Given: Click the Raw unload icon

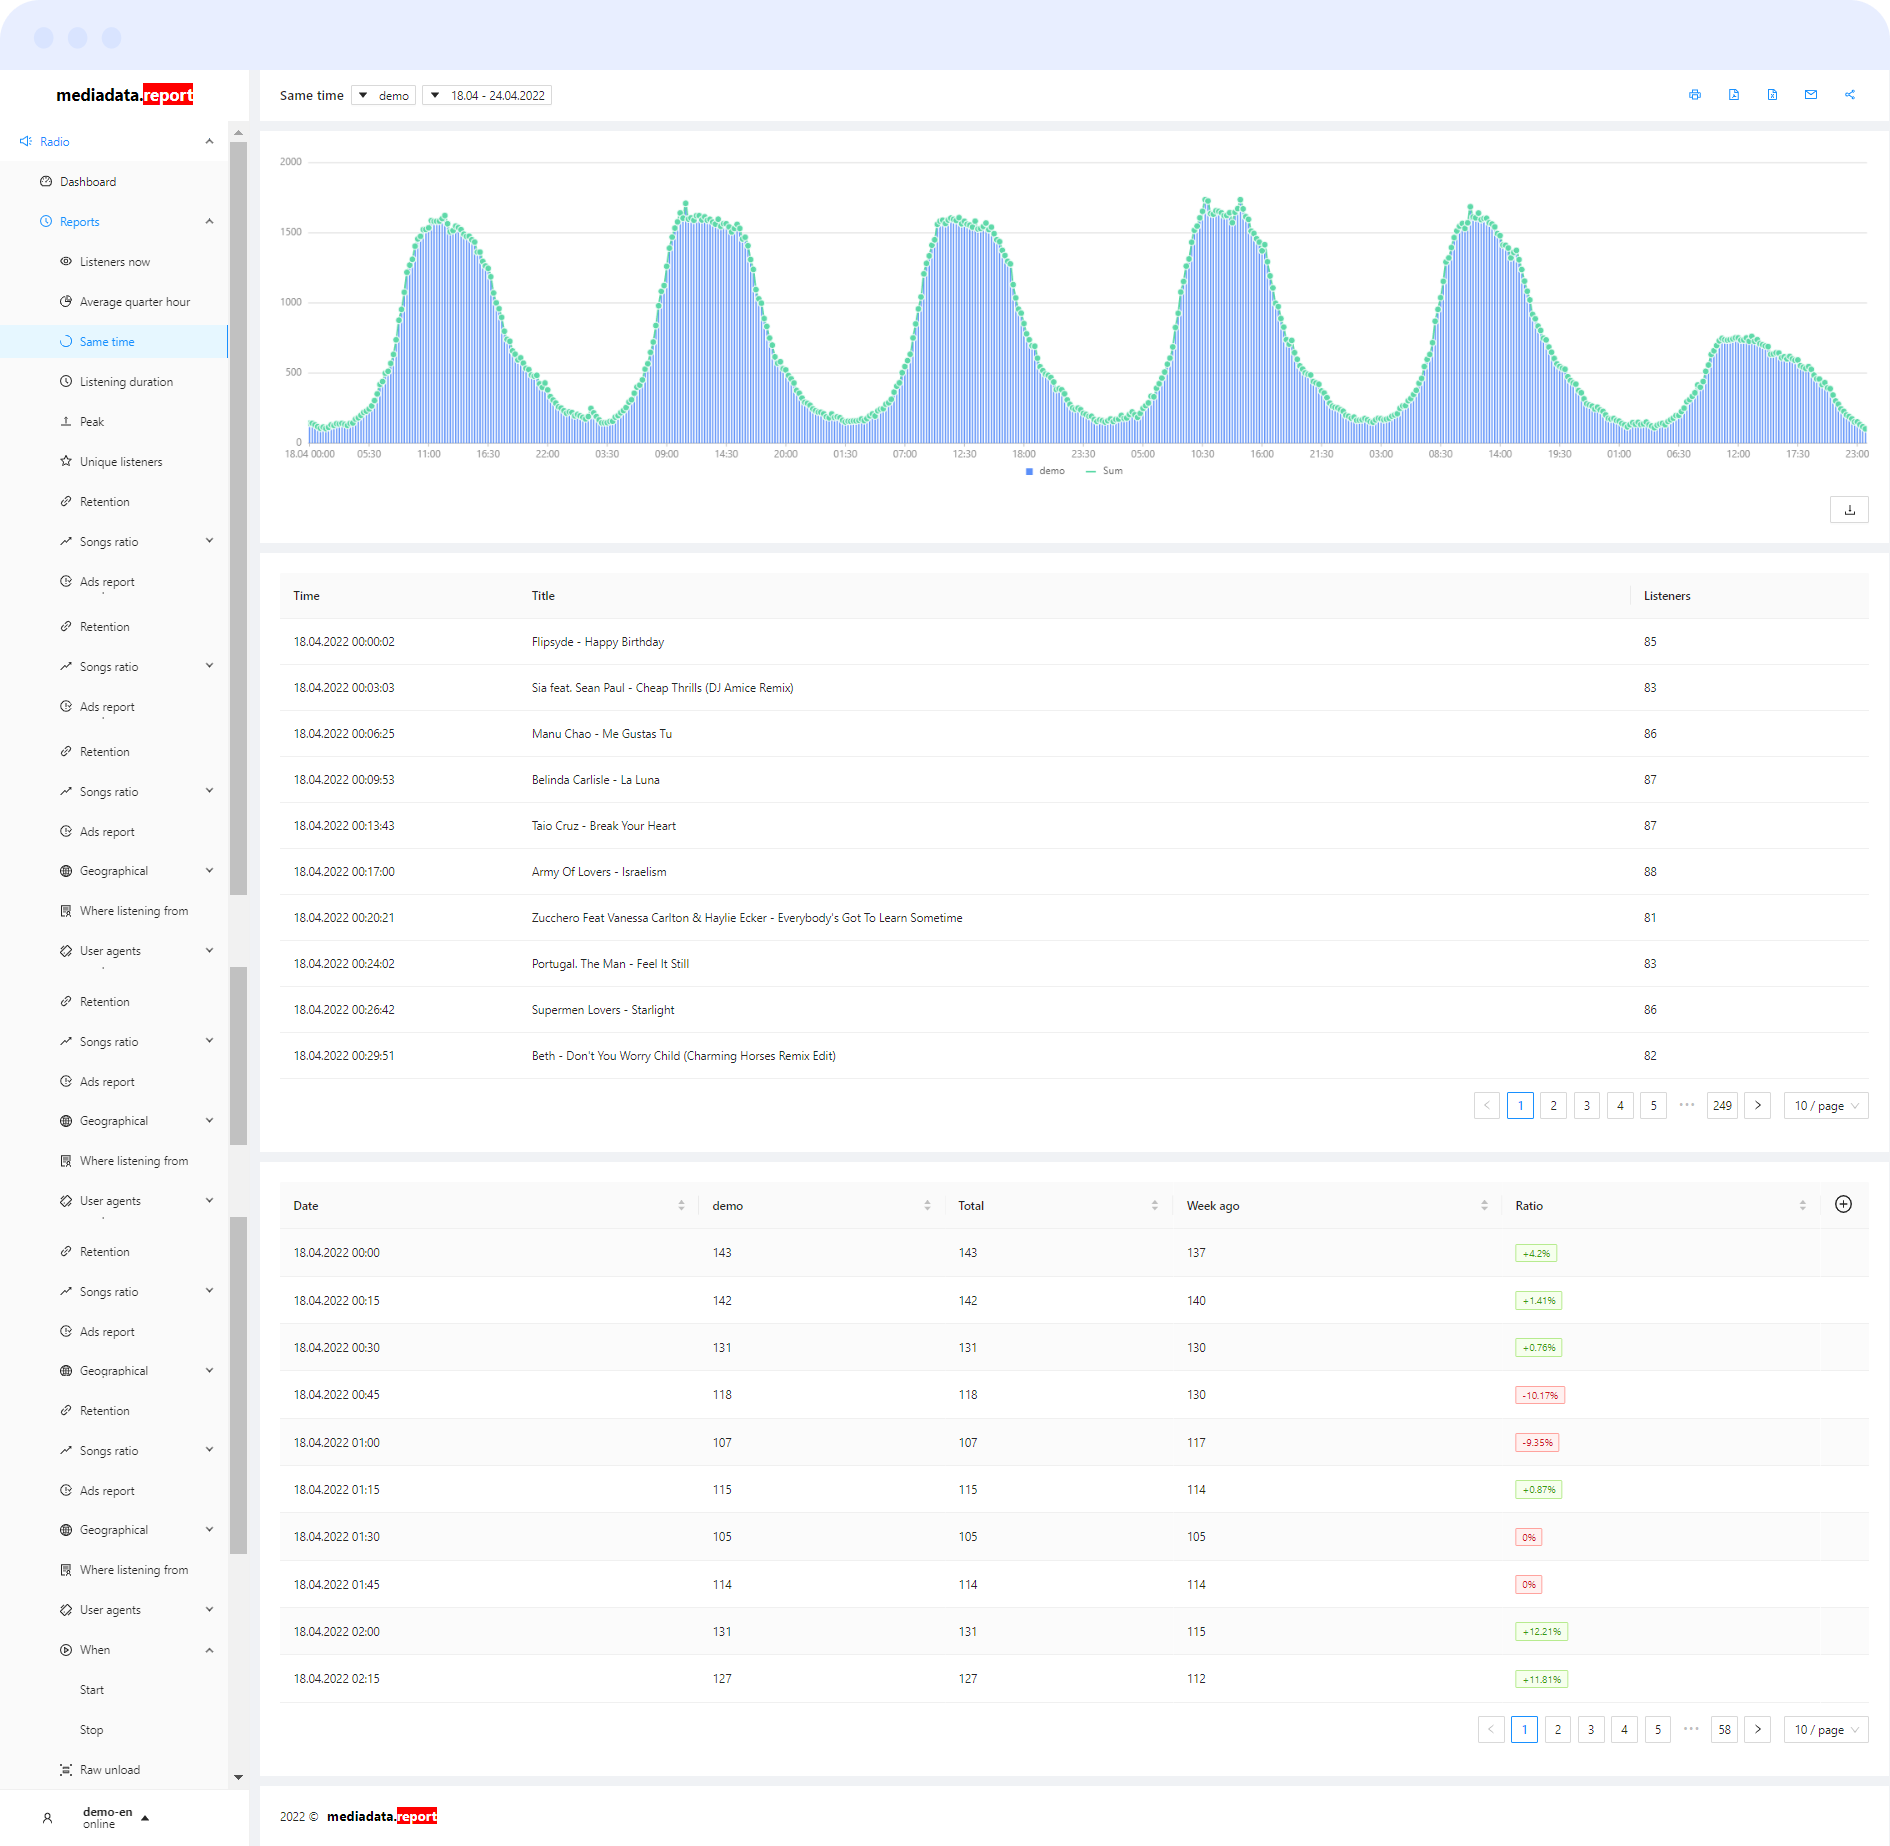Looking at the screenshot, I should (x=66, y=1769).
